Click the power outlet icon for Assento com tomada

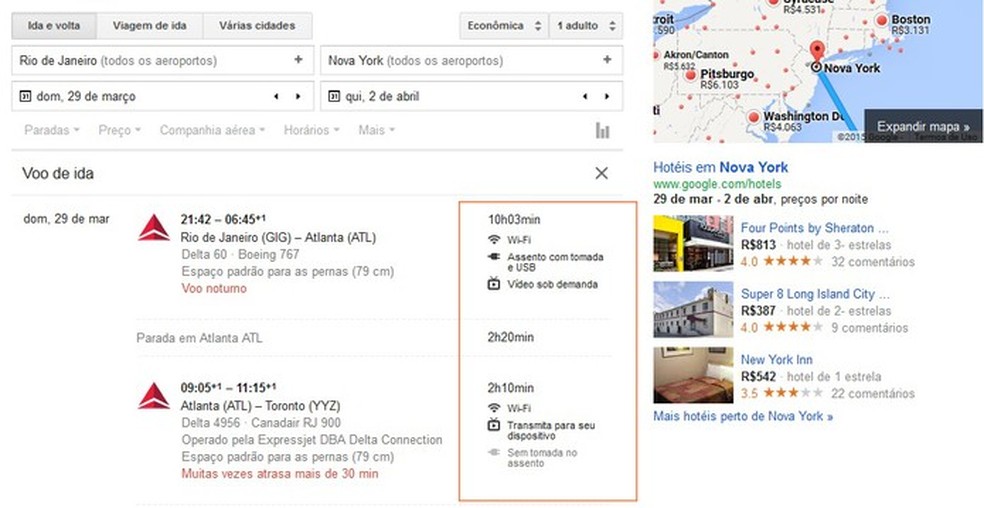tap(494, 256)
